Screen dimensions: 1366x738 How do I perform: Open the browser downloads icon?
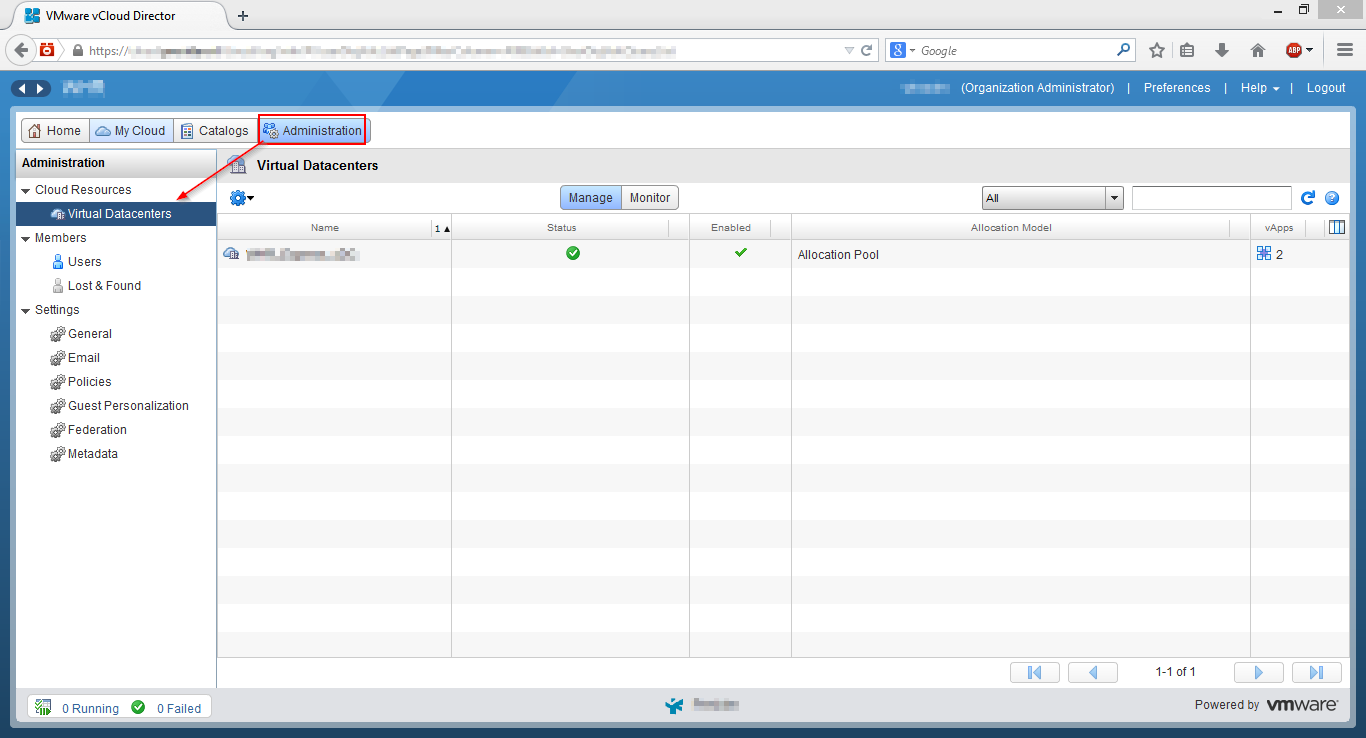pos(1222,50)
